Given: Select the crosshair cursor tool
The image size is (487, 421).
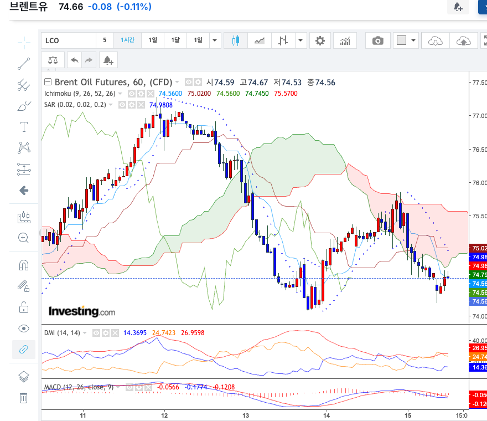Looking at the screenshot, I should pyautogui.click(x=24, y=43).
